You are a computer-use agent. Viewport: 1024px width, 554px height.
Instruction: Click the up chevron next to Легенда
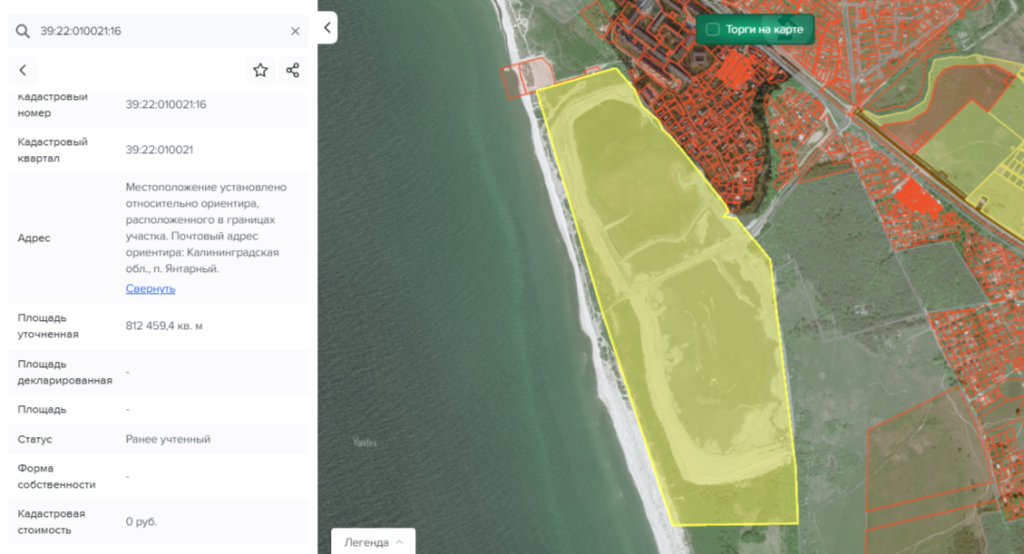(400, 542)
